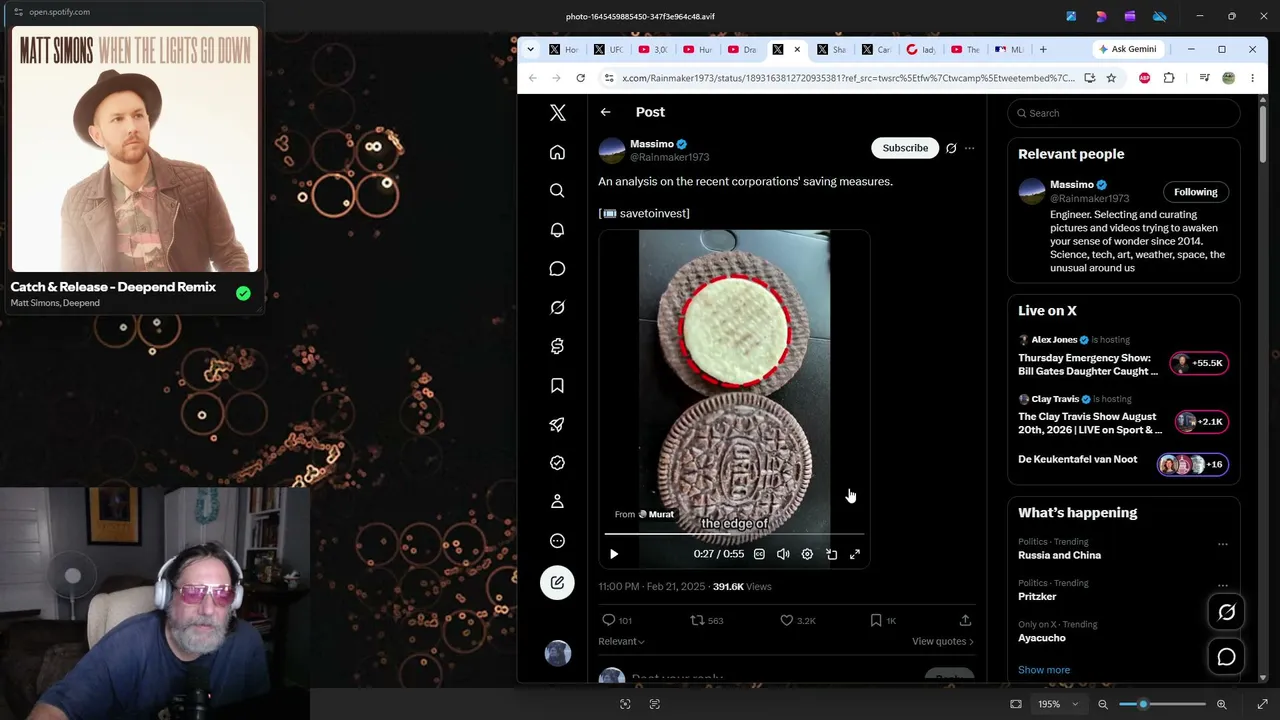This screenshot has height=720, width=1280.
Task: Open Notifications bell in X sidebar
Action: click(x=557, y=230)
